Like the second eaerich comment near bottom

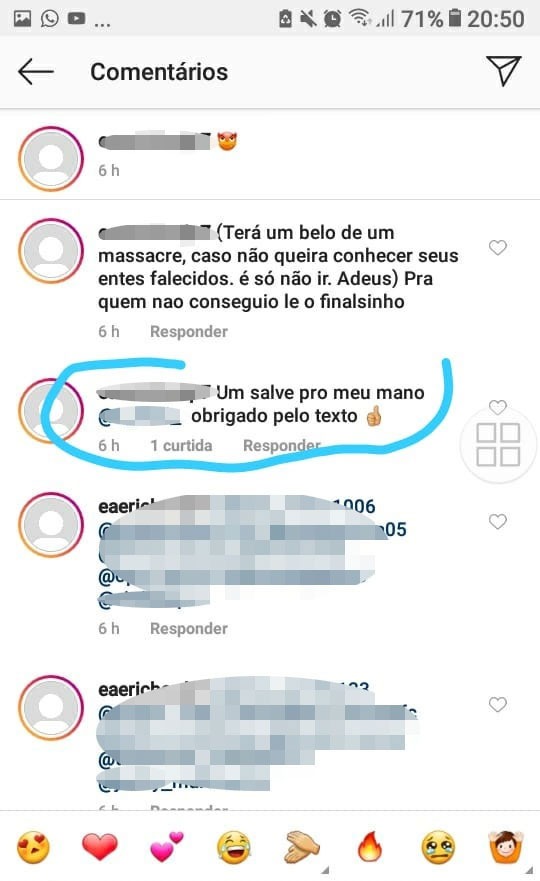[498, 704]
